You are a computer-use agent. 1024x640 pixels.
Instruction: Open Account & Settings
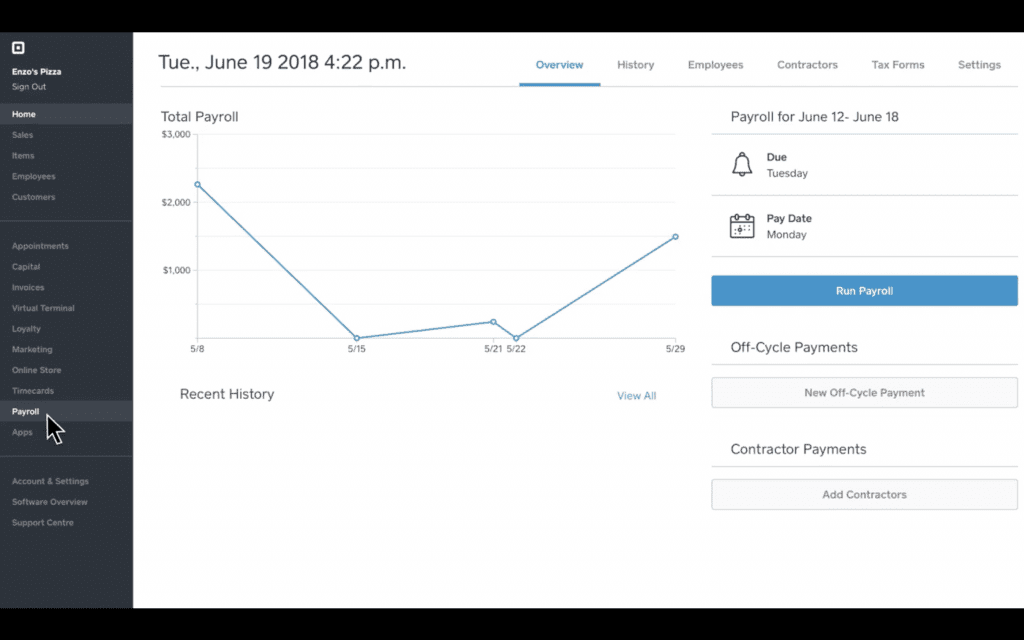[50, 481]
